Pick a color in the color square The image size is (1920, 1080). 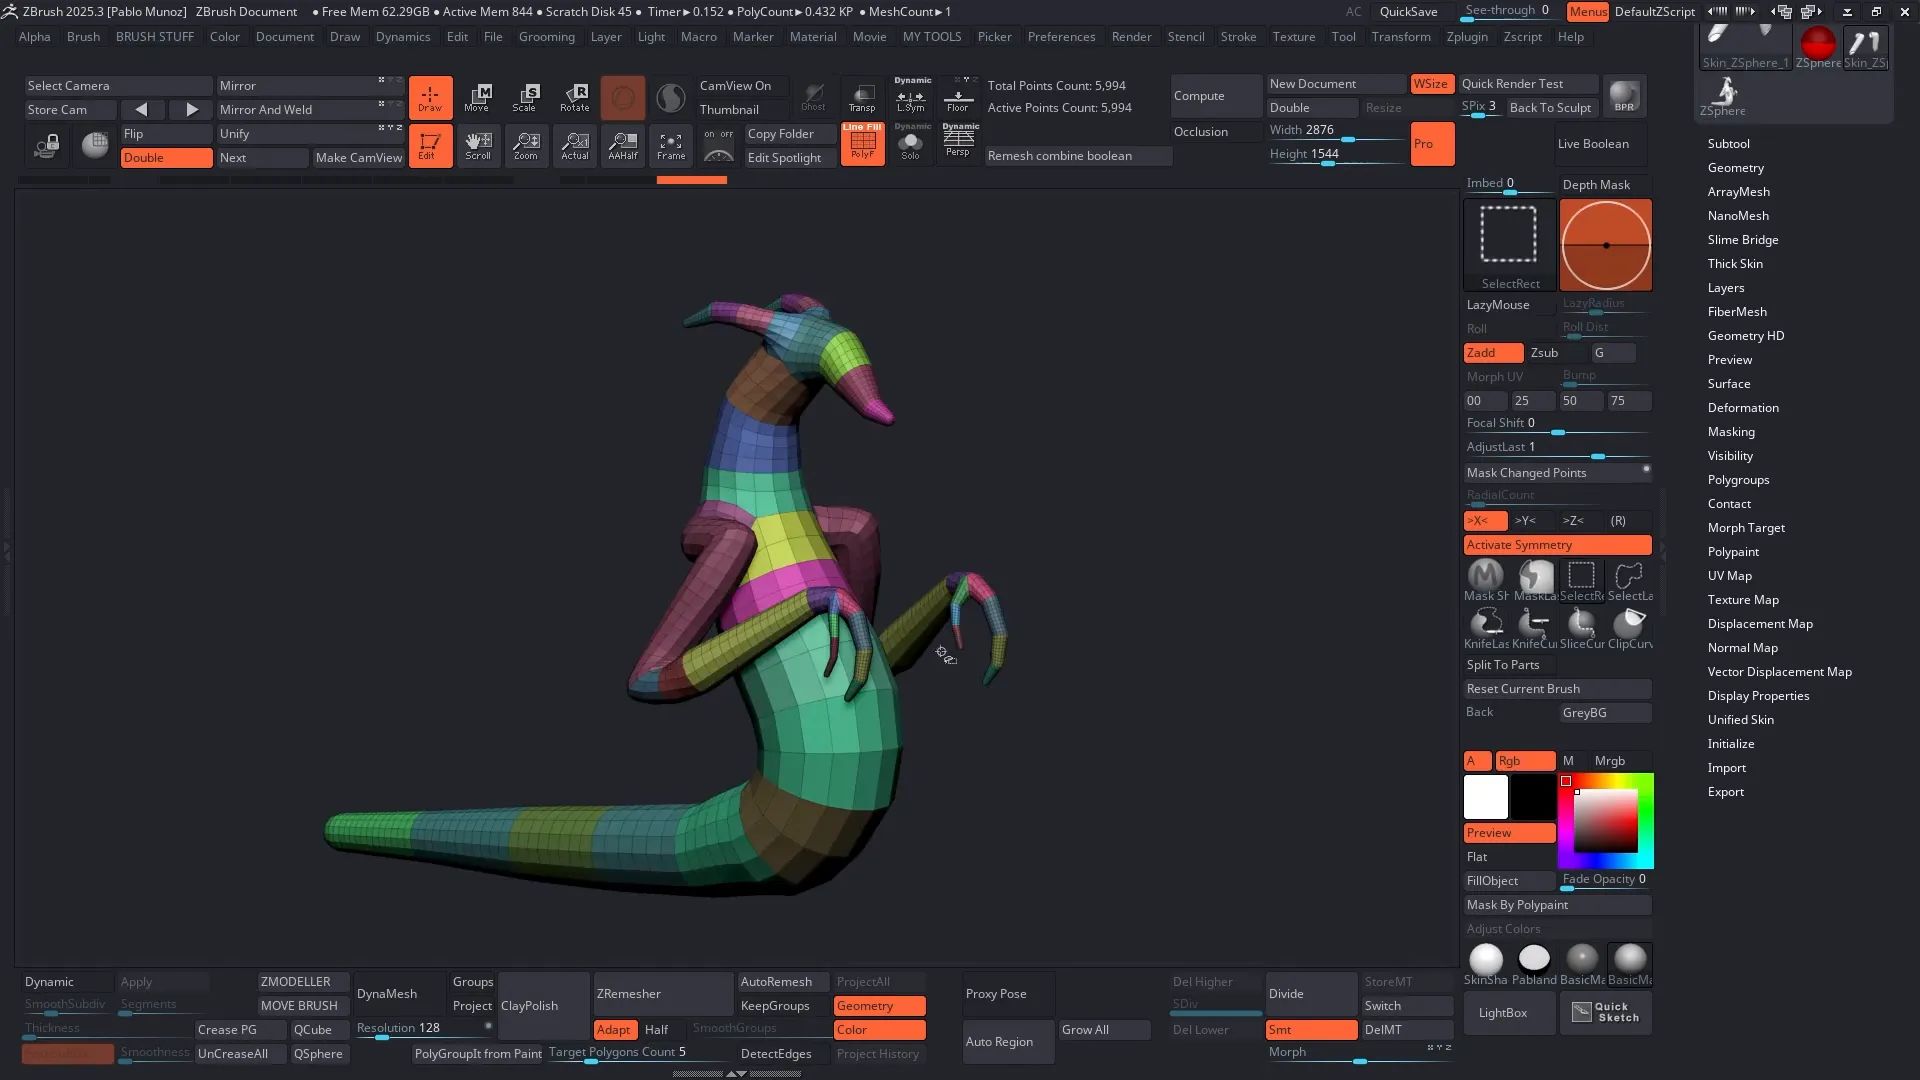point(1605,822)
